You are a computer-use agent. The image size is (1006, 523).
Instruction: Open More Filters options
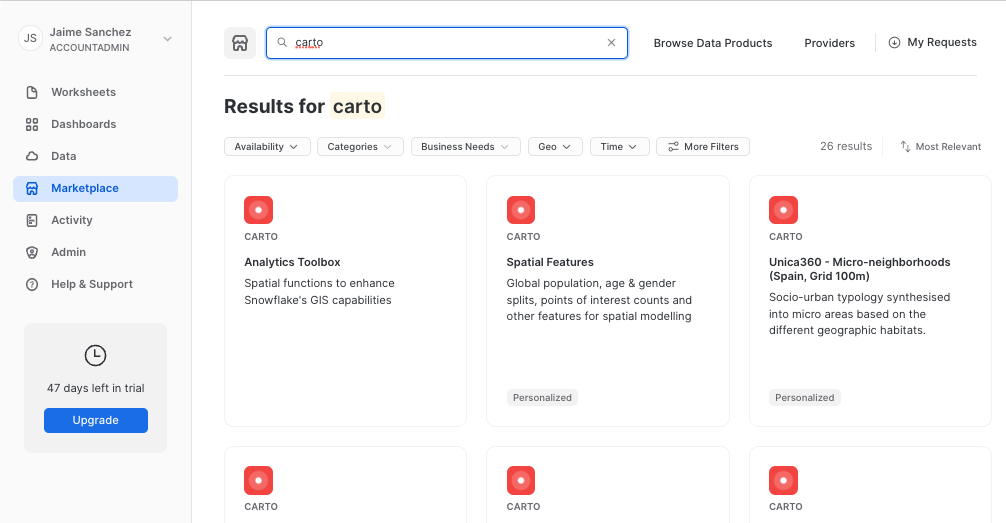[x=703, y=147]
